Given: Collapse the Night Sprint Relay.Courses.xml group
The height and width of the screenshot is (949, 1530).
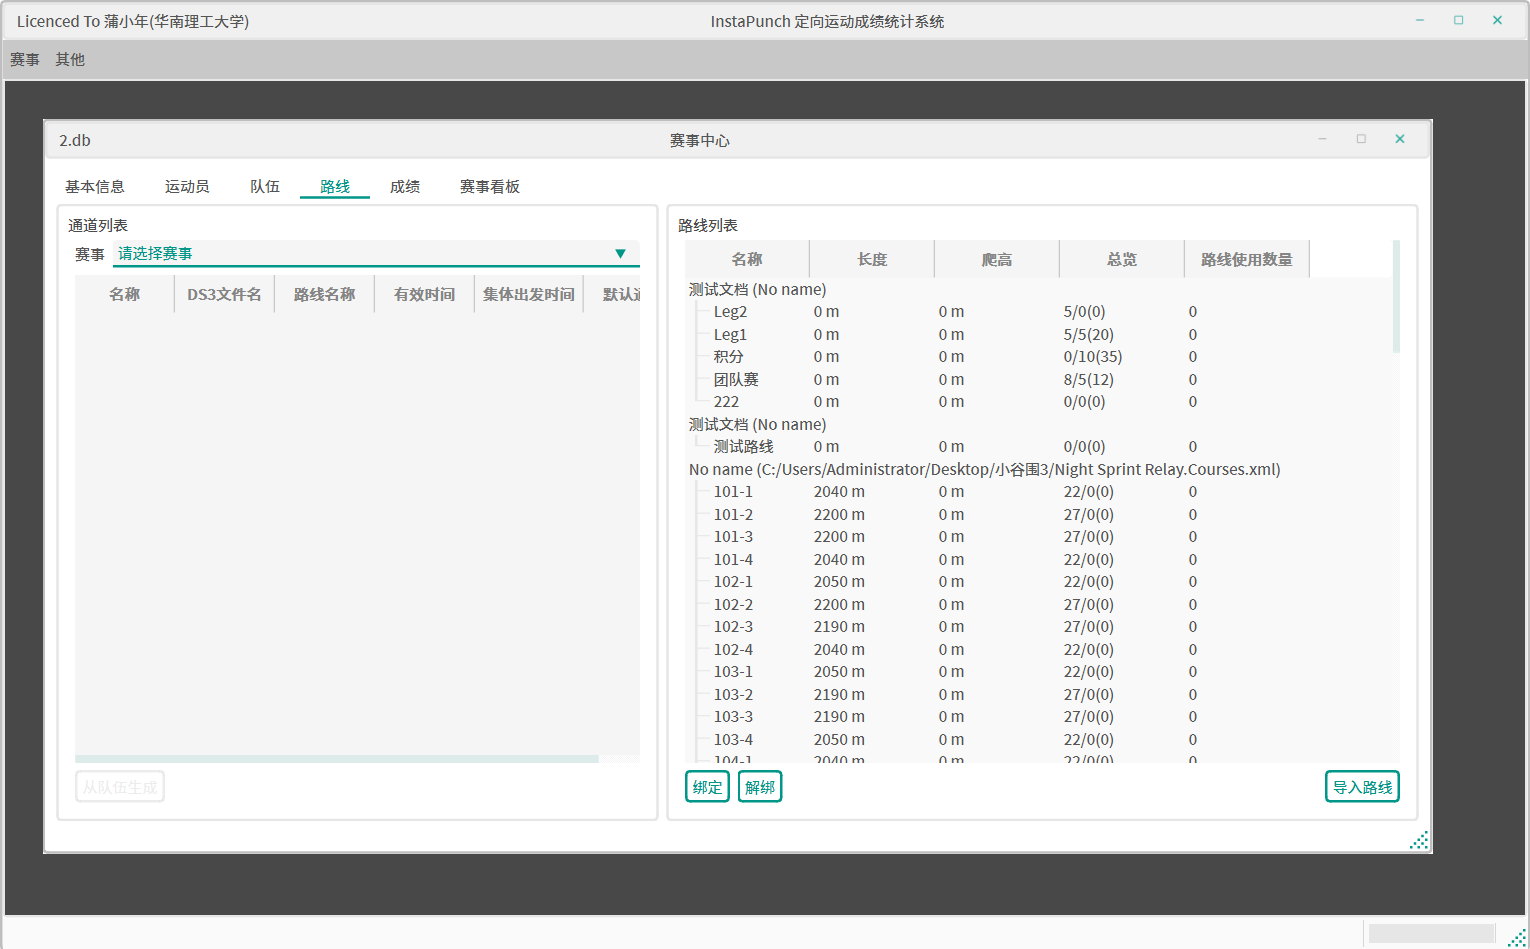Looking at the screenshot, I should 984,470.
